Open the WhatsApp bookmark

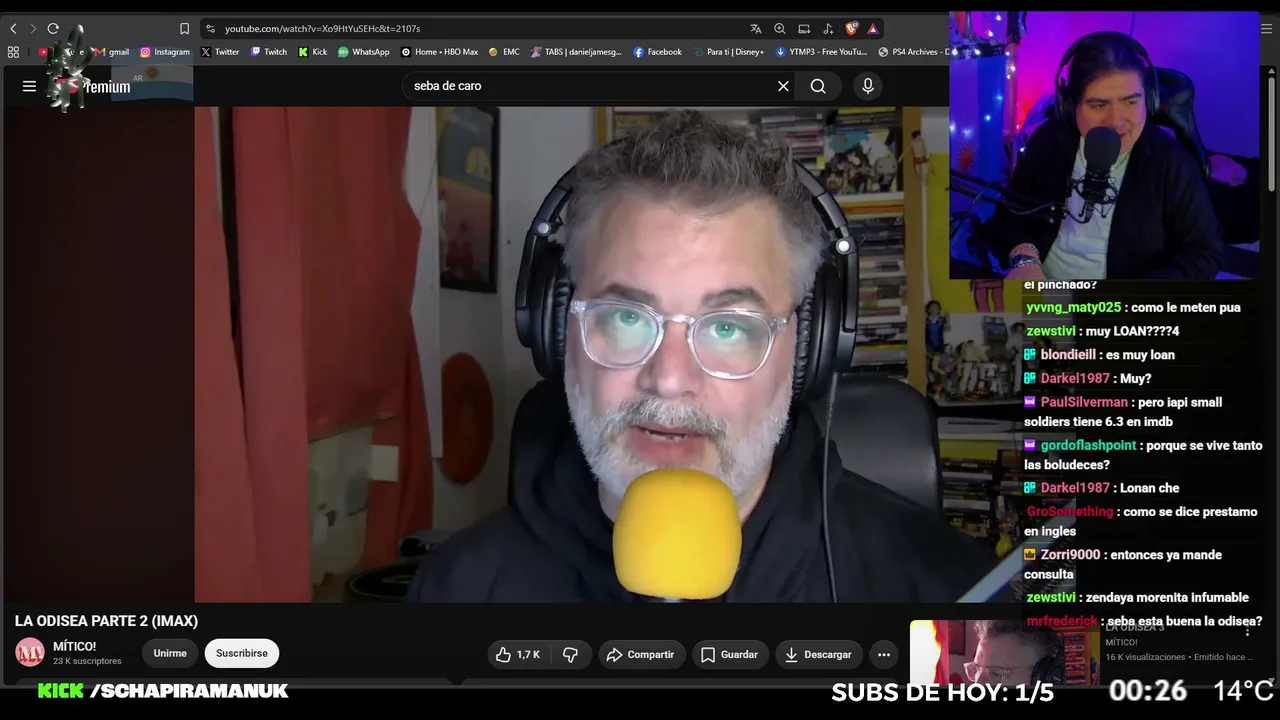tap(364, 52)
